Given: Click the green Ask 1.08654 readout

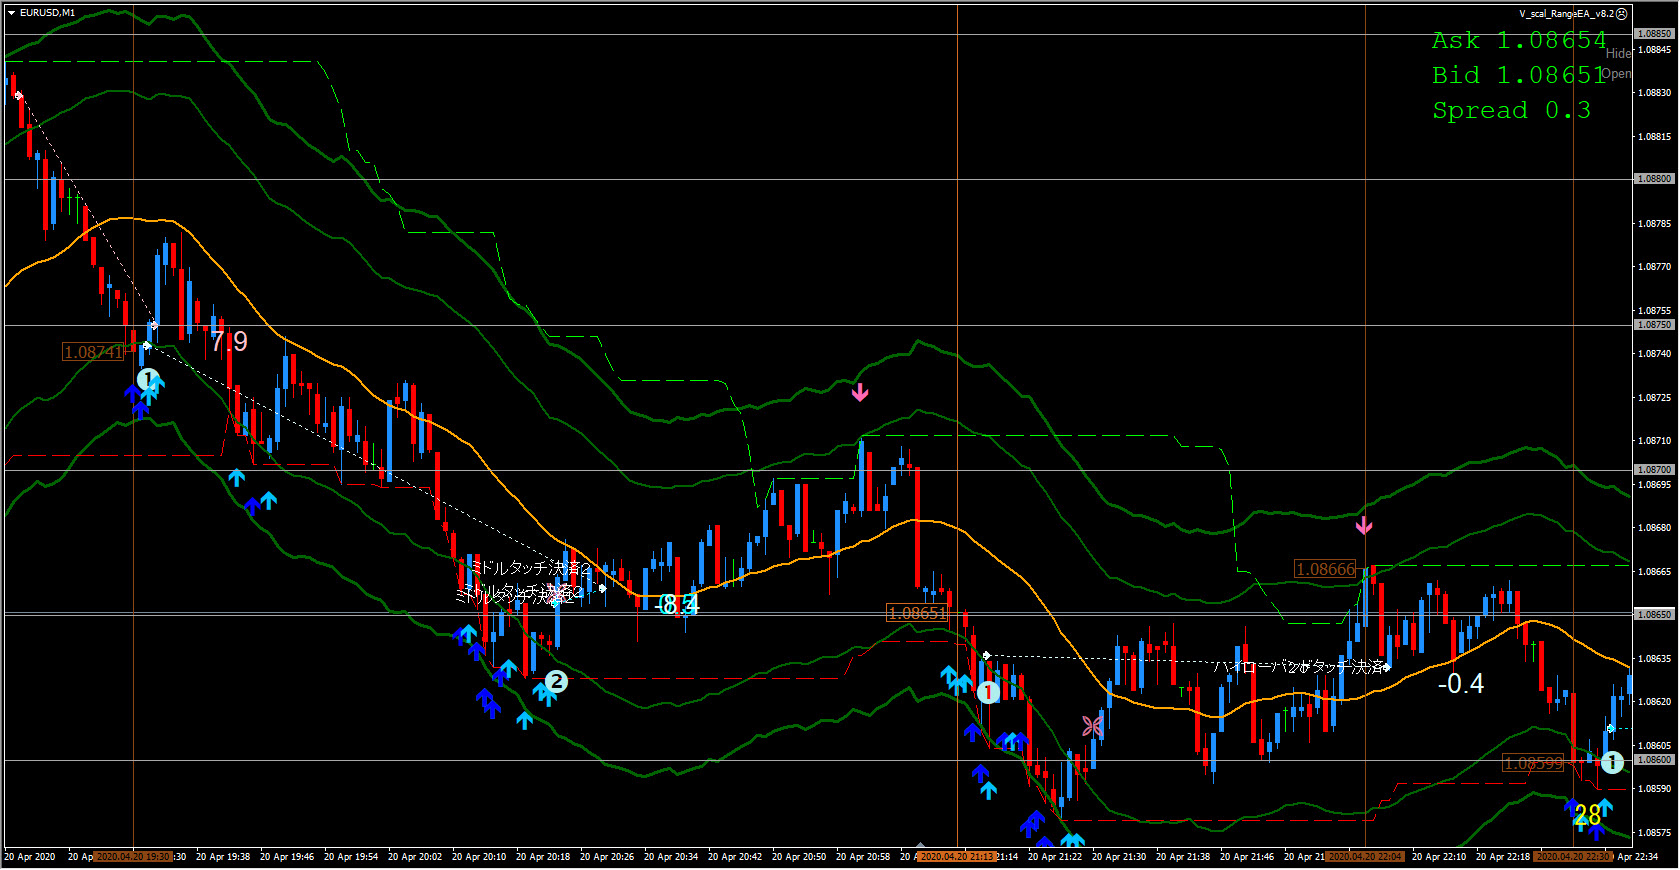Looking at the screenshot, I should (x=1518, y=41).
